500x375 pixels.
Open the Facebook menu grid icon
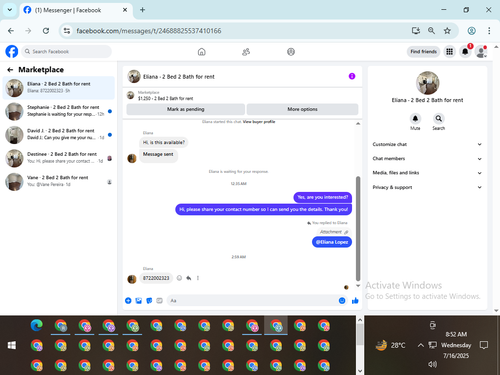pyautogui.click(x=450, y=52)
